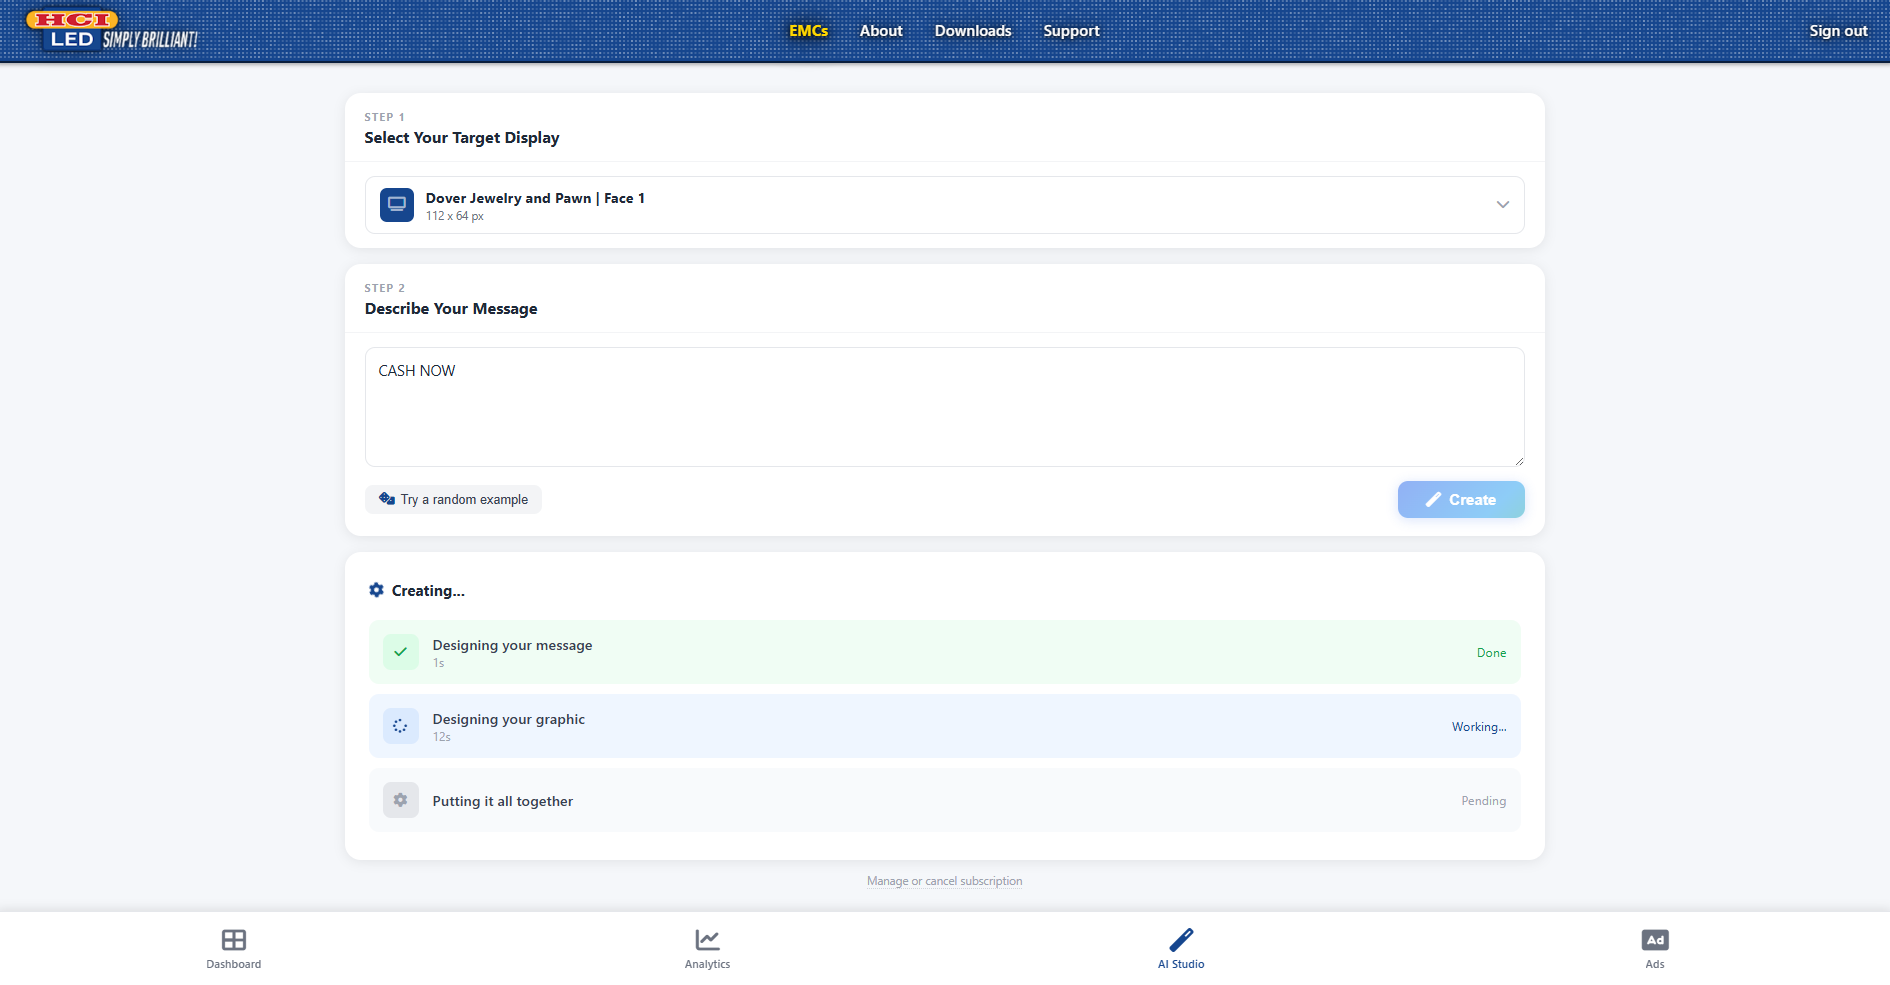Screen dimensions: 1890x985
Task: Navigate to the Downloads menu
Action: (x=973, y=31)
